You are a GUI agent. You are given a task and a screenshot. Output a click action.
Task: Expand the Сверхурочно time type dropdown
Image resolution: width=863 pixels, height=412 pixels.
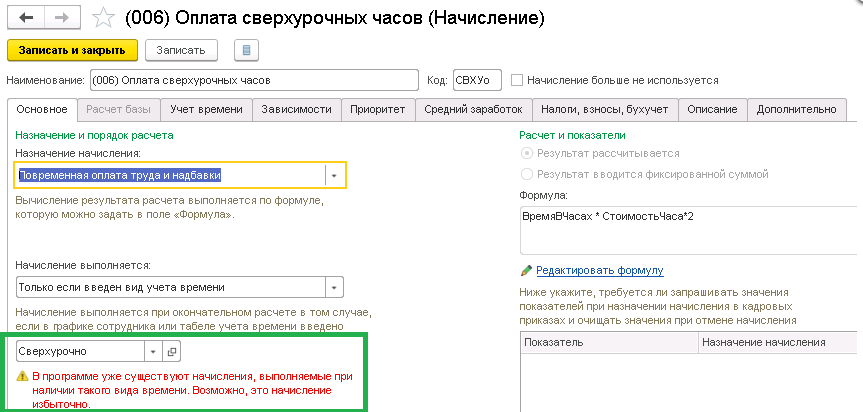(x=154, y=351)
